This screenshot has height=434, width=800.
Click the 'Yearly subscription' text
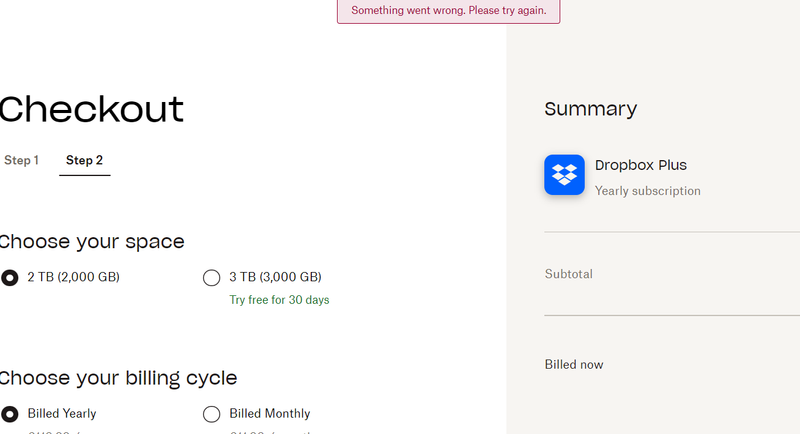647,191
